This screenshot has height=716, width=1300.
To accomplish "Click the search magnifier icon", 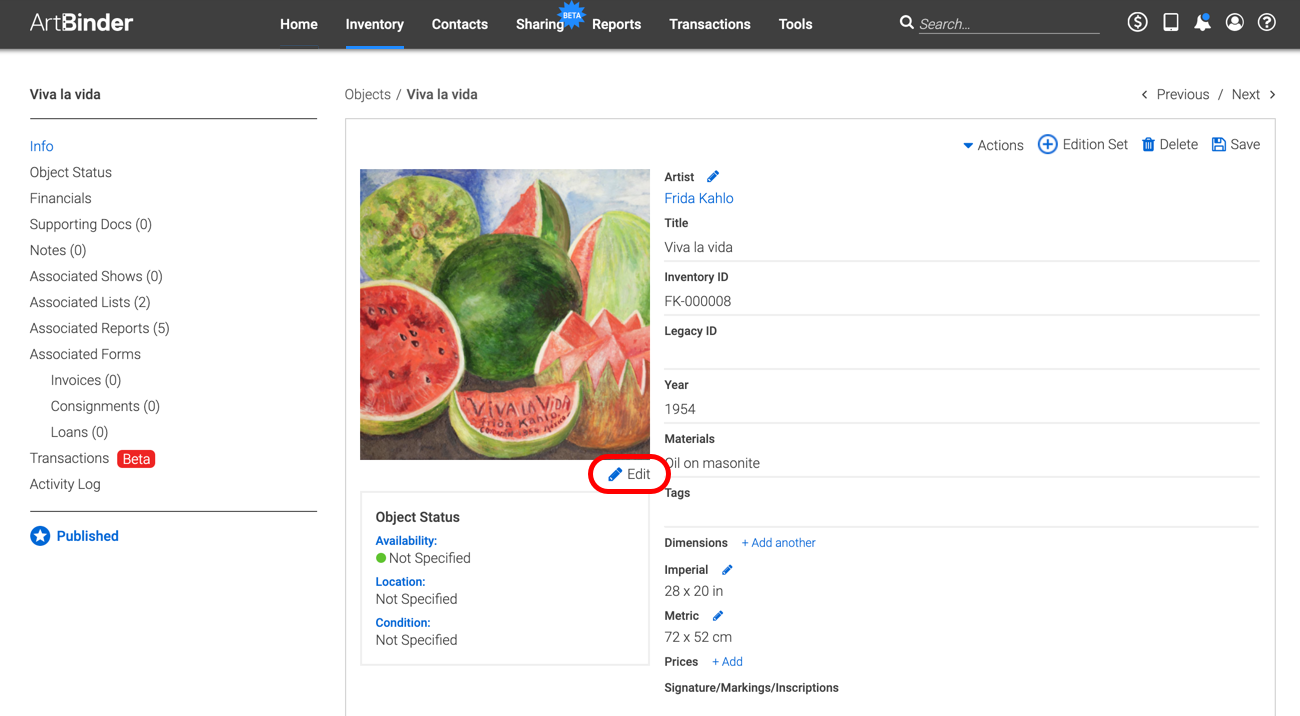I will 906,22.
